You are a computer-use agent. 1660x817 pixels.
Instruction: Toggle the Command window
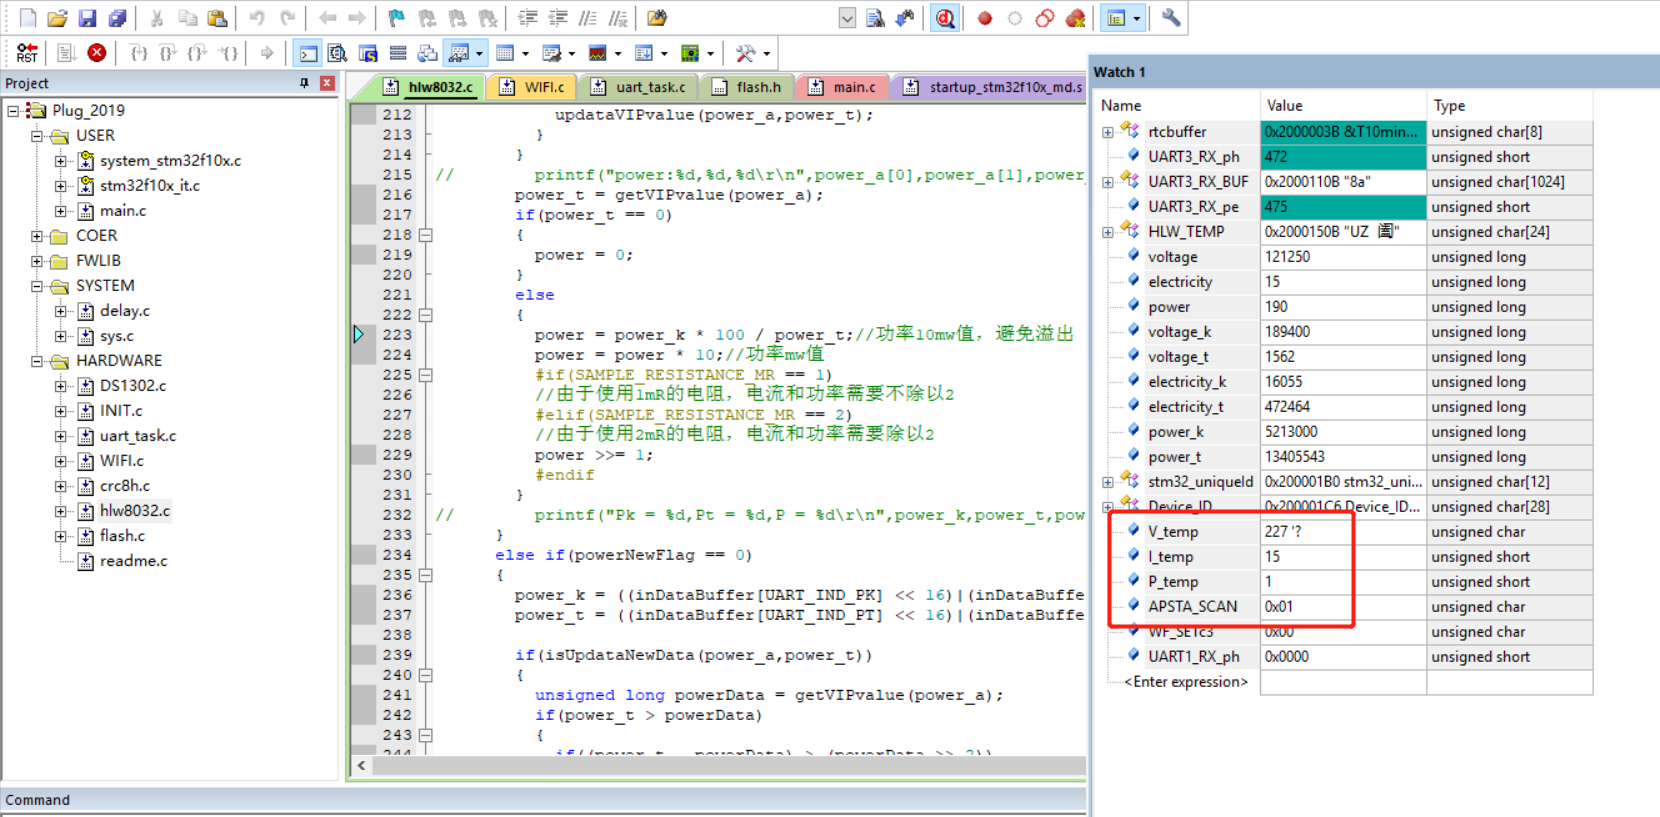pos(308,53)
